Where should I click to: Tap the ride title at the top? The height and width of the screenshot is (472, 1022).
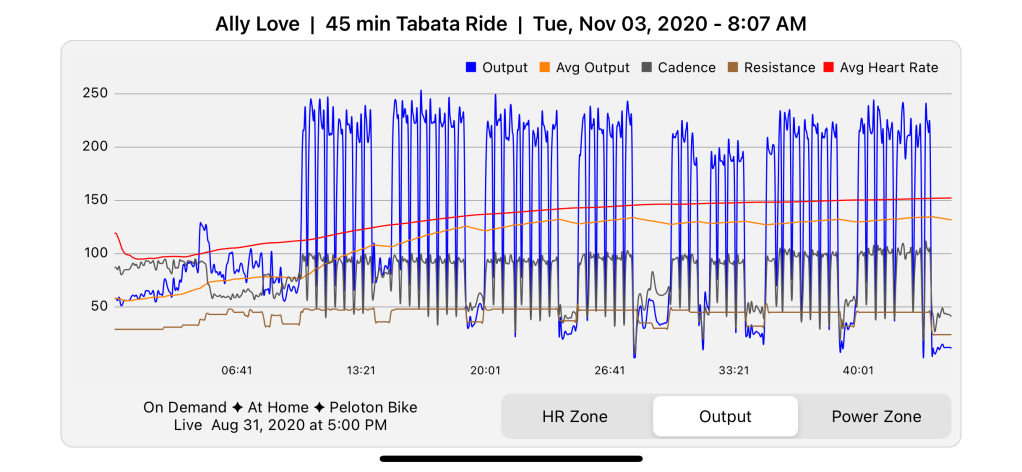(511, 23)
